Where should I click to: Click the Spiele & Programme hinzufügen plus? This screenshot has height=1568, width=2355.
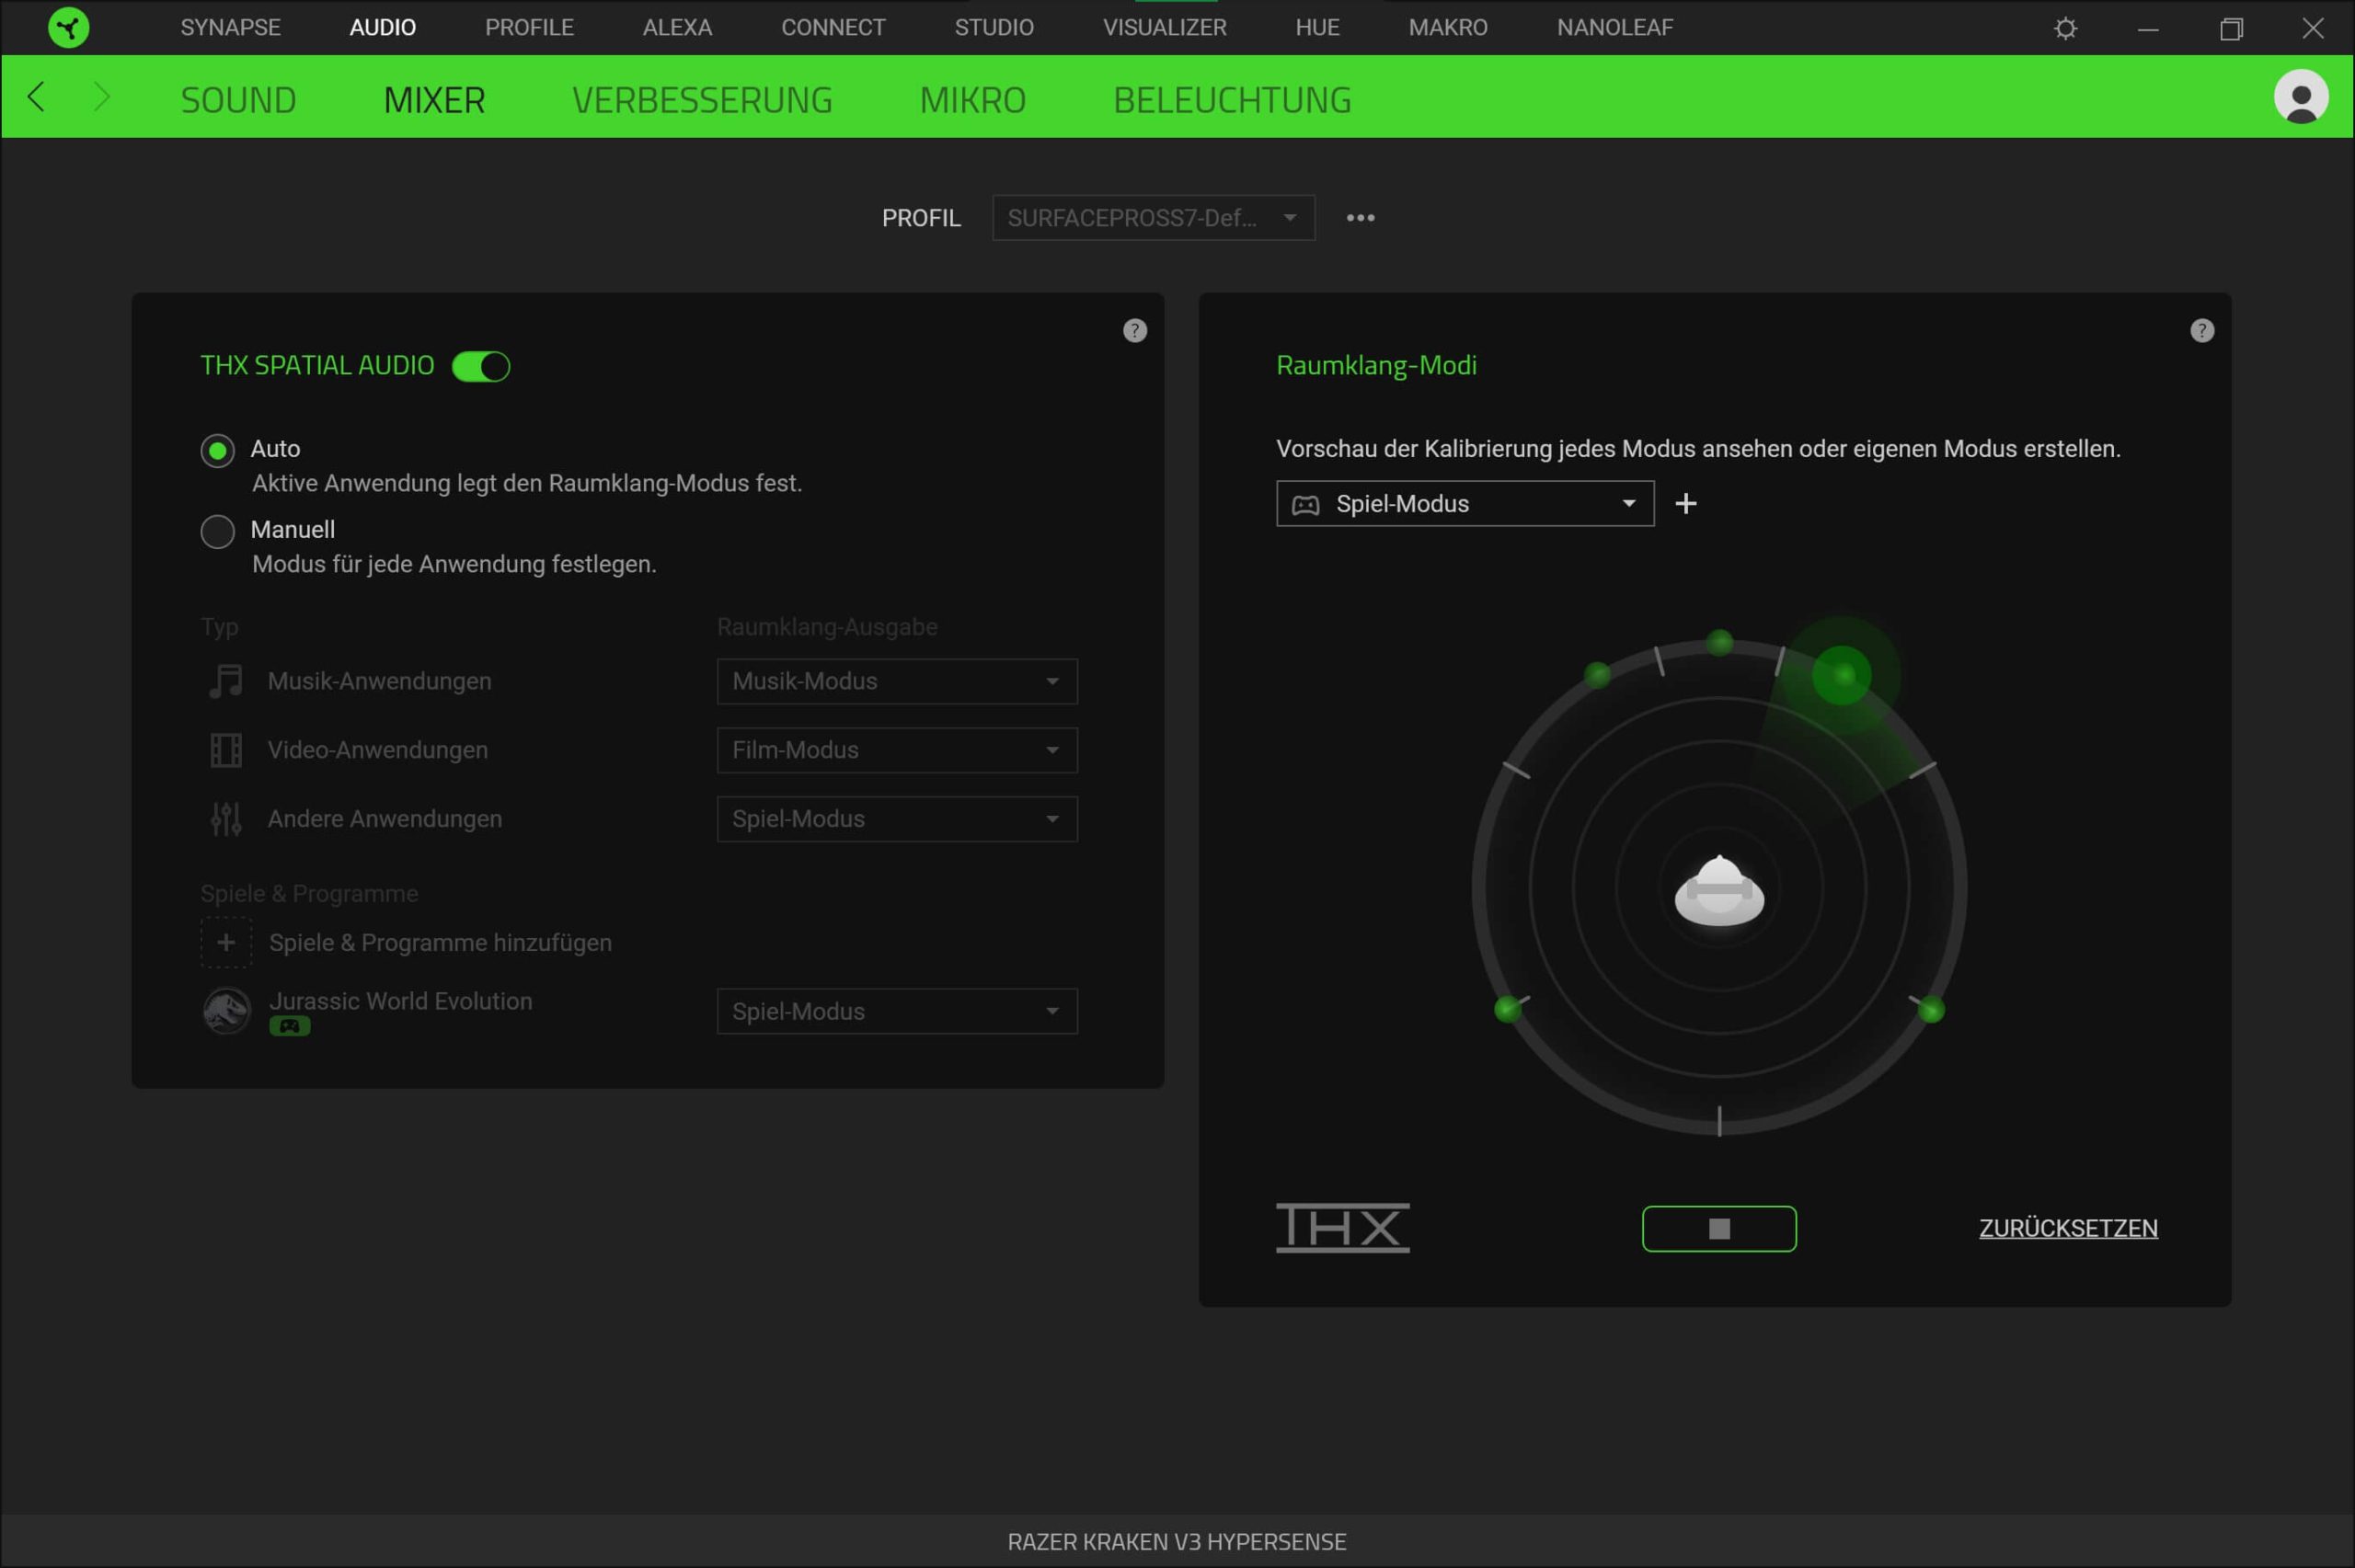tap(226, 943)
